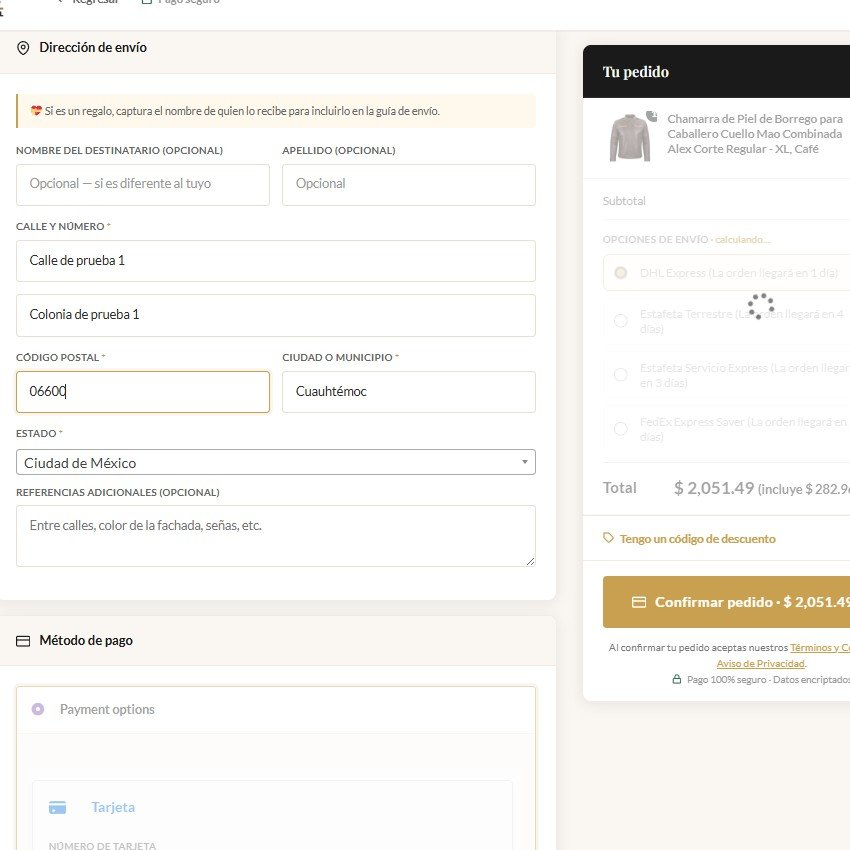Click the Método de pago heading

pos(86,641)
